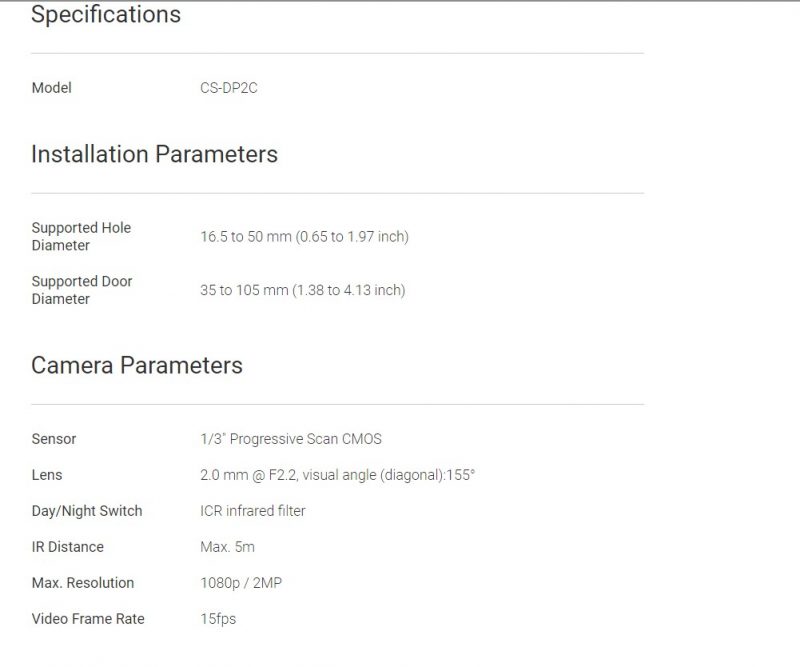Click the Camera Parameters heading
Image resolution: width=800 pixels, height=667 pixels.
point(137,365)
